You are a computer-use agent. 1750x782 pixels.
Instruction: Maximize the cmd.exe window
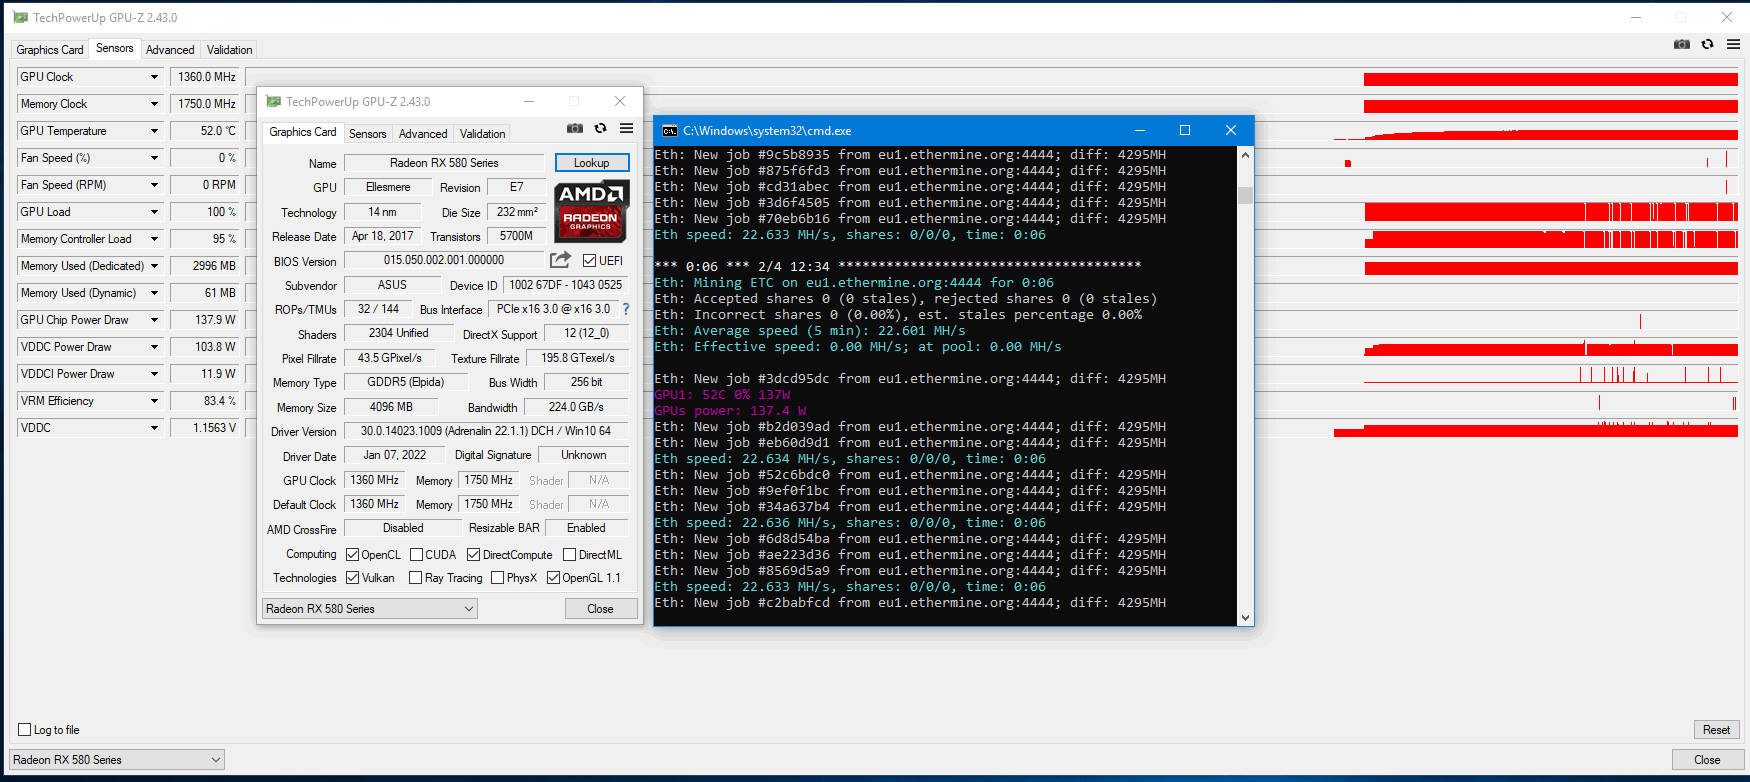[1185, 131]
